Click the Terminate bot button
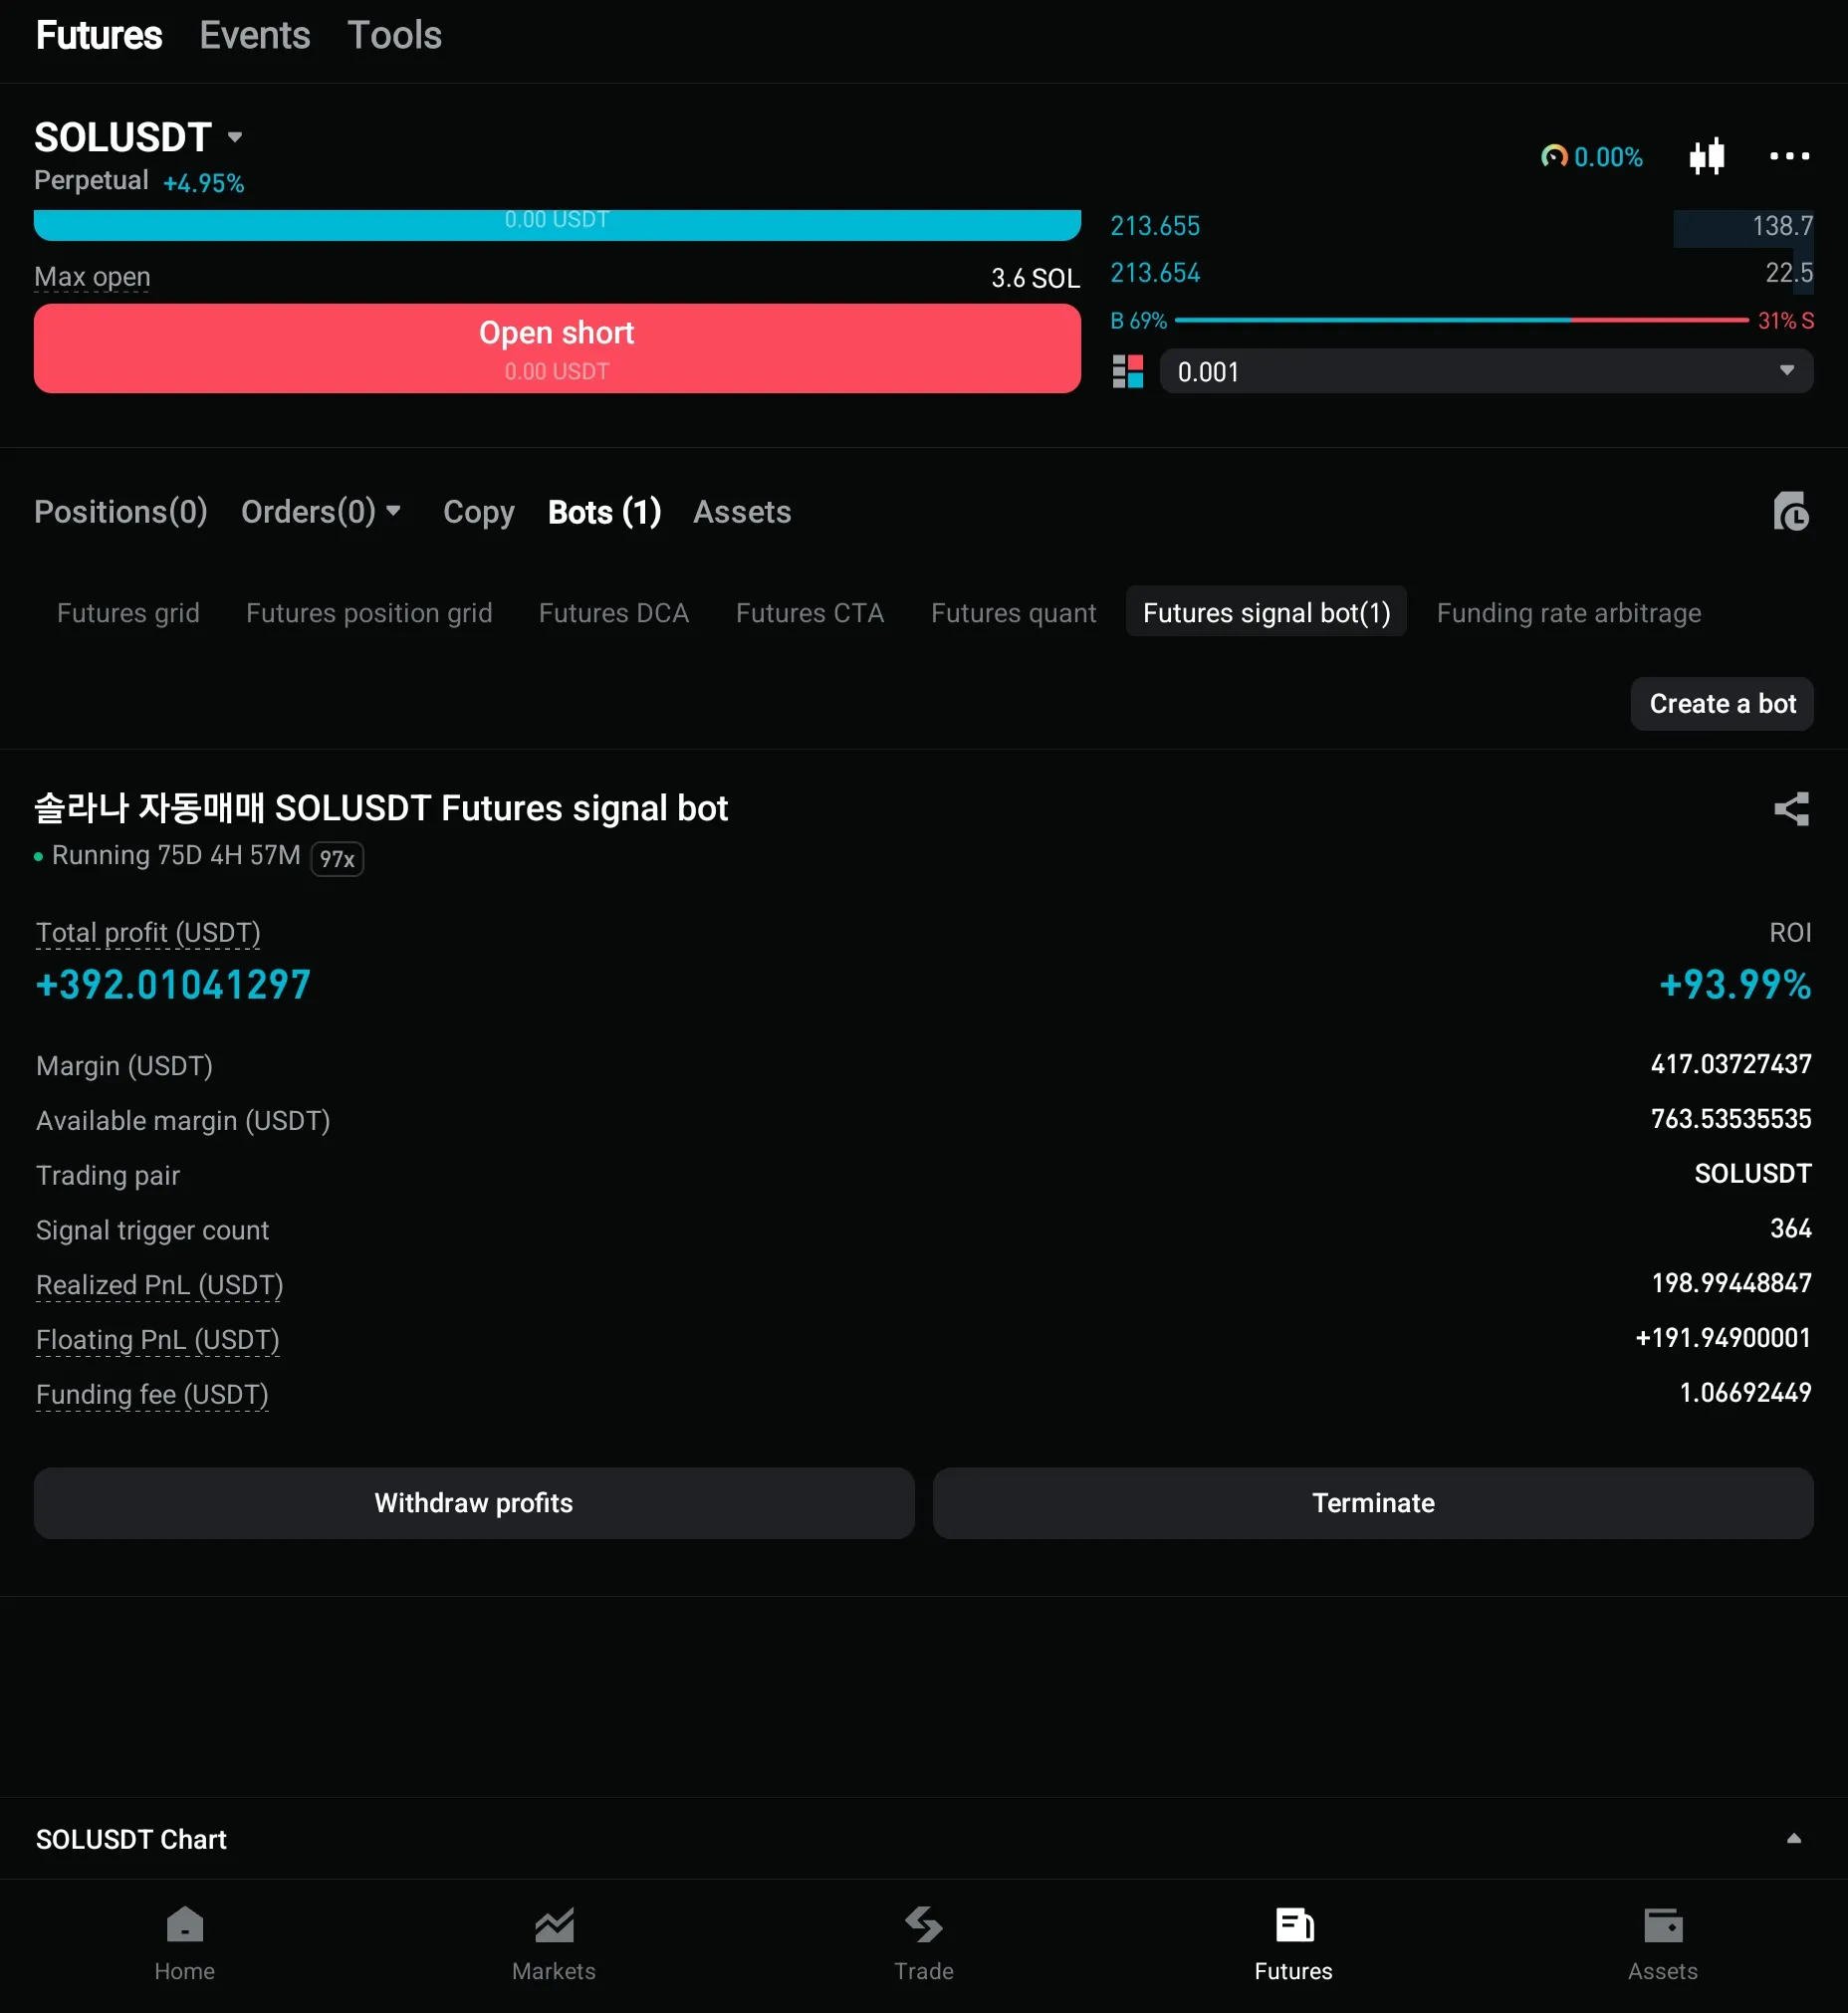The height and width of the screenshot is (2013, 1848). click(1372, 1503)
